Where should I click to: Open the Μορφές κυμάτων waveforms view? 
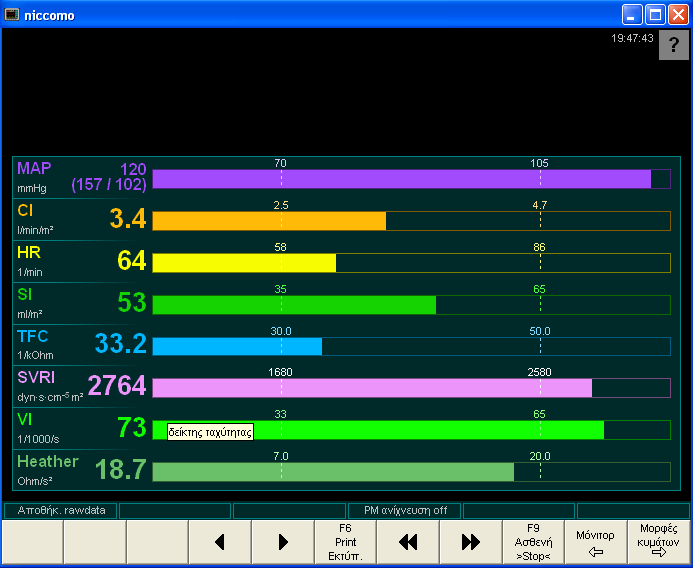659,542
